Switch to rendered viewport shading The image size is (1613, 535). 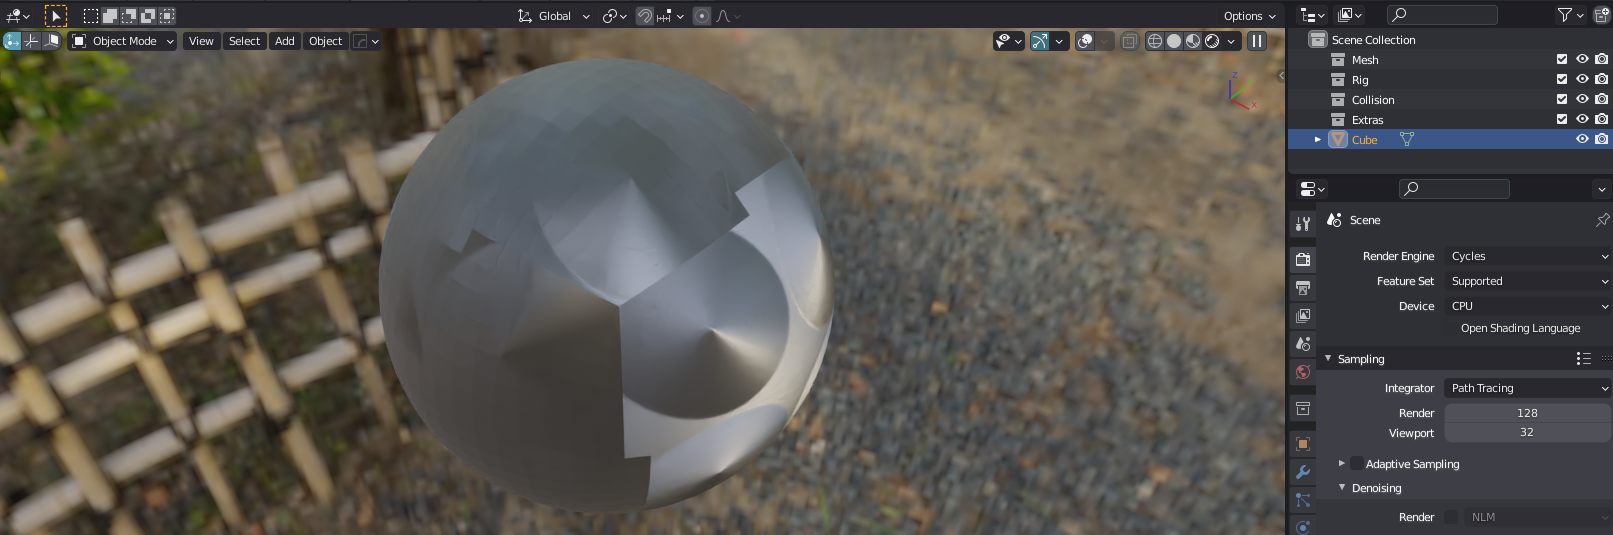tap(1212, 41)
